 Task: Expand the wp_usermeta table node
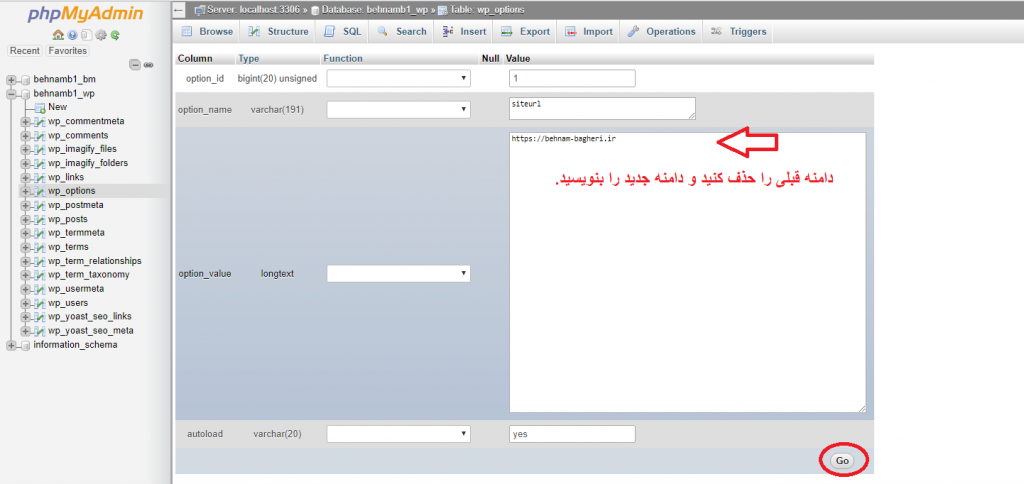25,289
